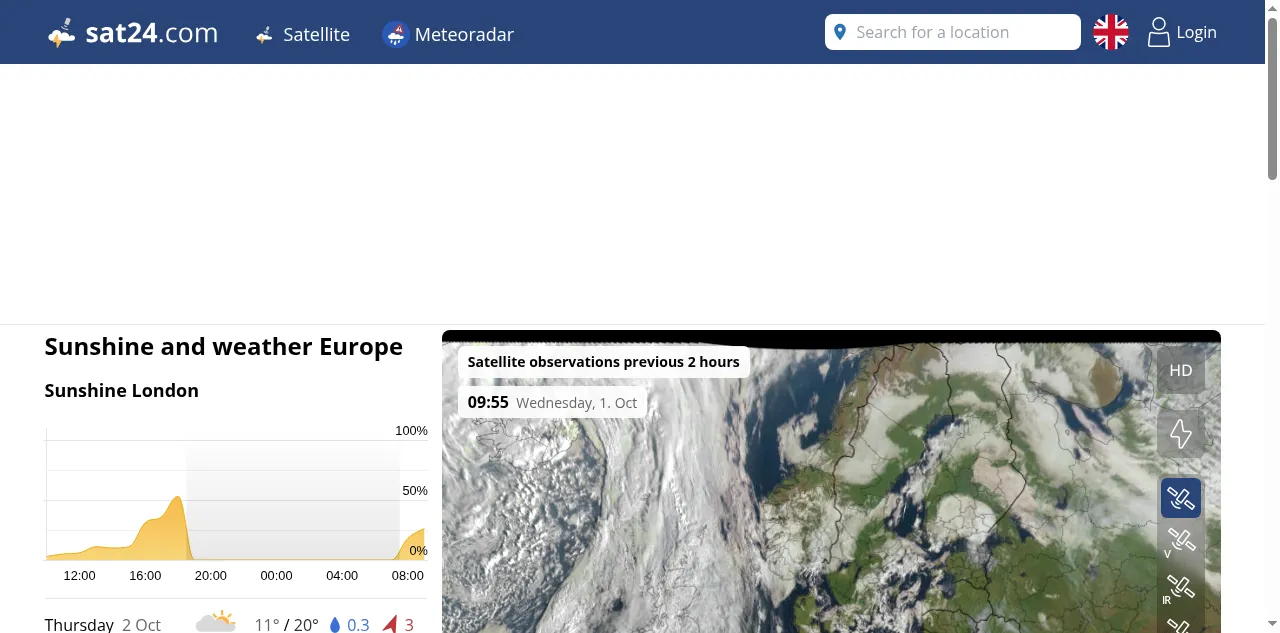Click the sat24.com logo
1280x633 pixels.
[133, 33]
